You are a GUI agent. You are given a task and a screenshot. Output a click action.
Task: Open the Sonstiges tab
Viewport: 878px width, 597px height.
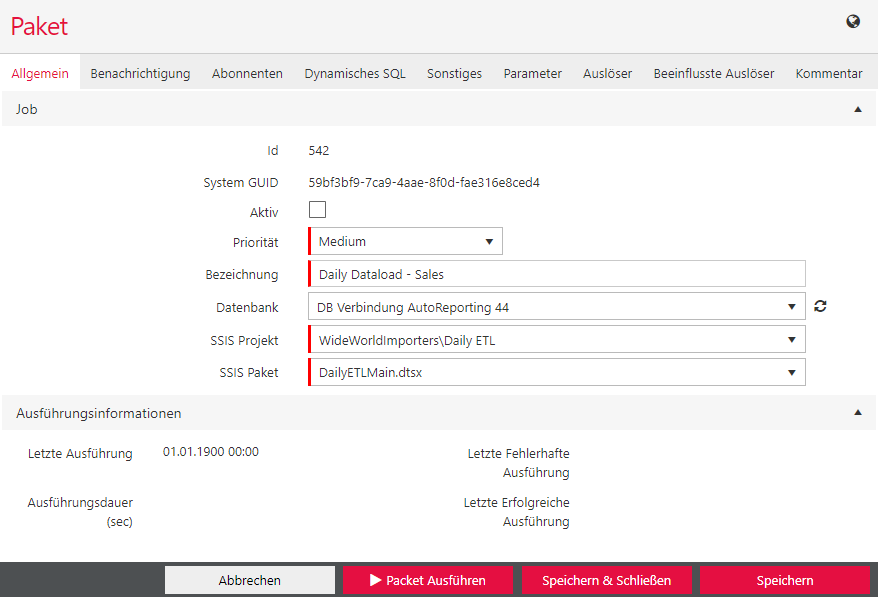(x=454, y=73)
